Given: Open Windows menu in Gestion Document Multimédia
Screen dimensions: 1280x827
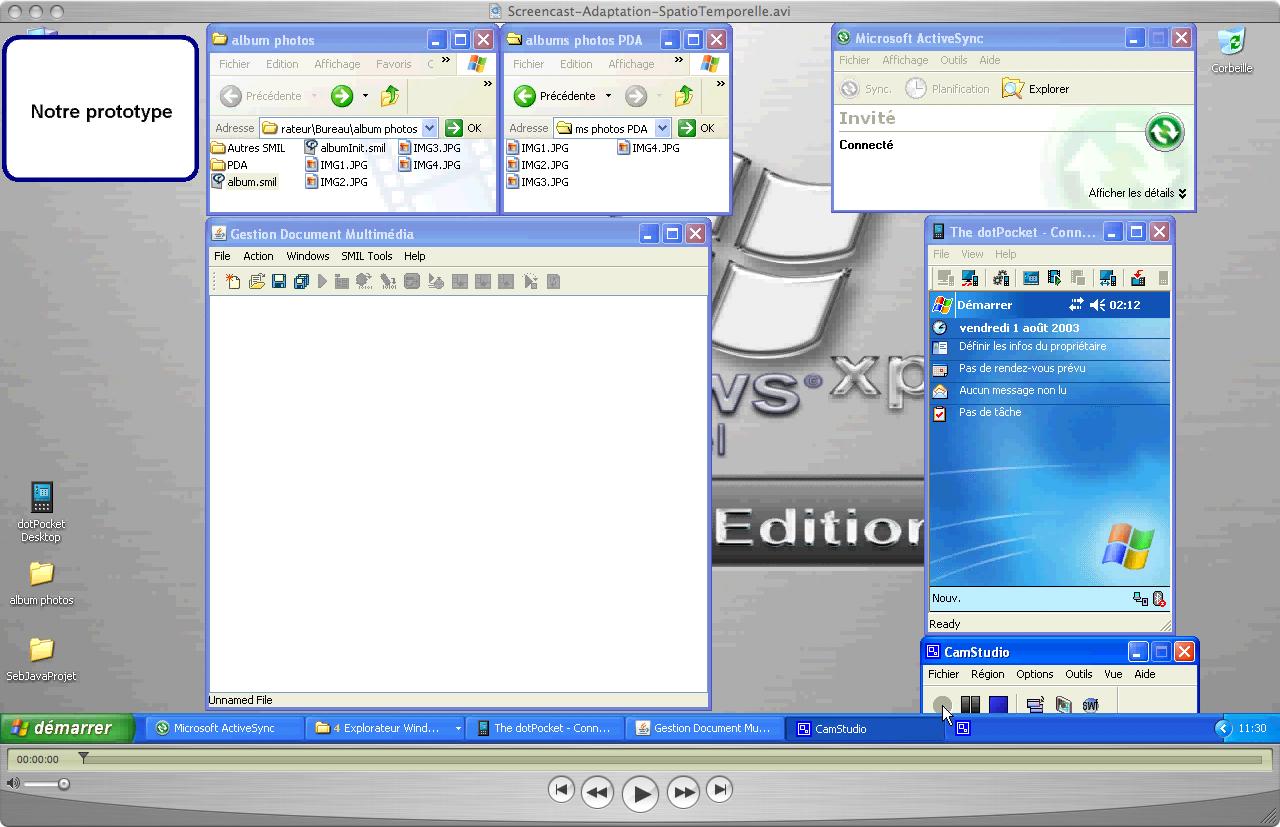Looking at the screenshot, I should pyautogui.click(x=307, y=256).
